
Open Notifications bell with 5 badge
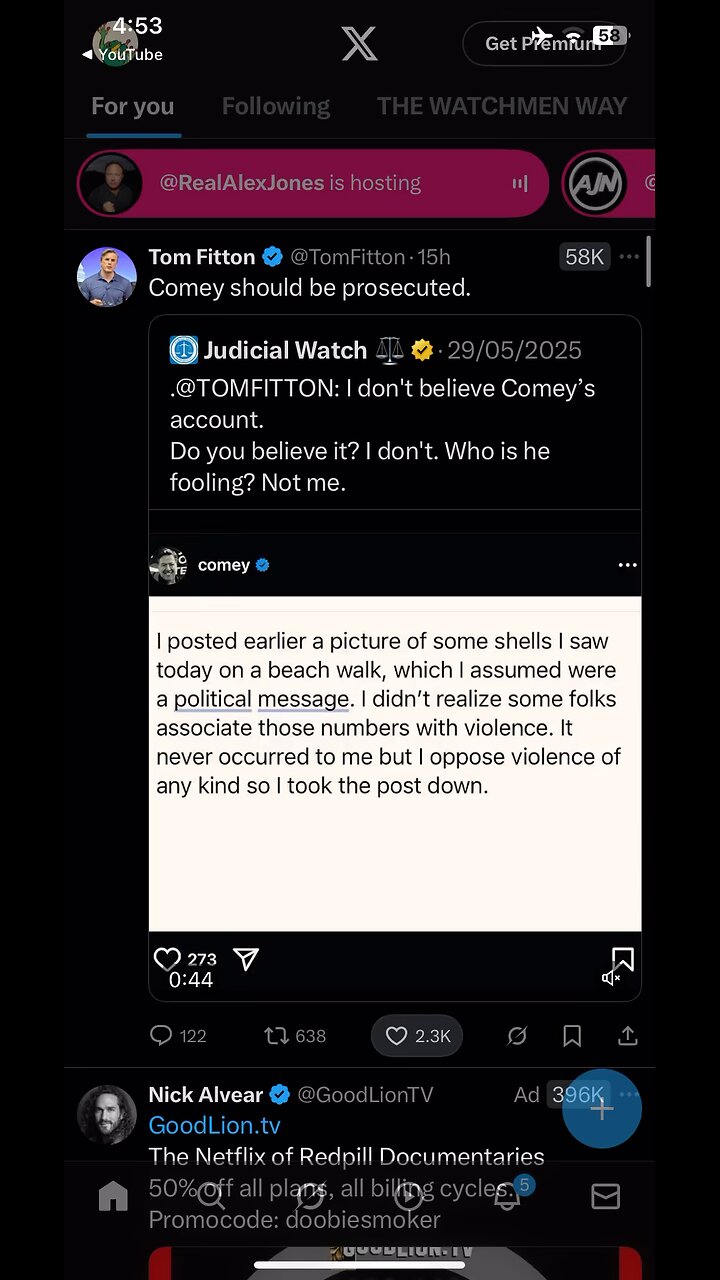508,1196
